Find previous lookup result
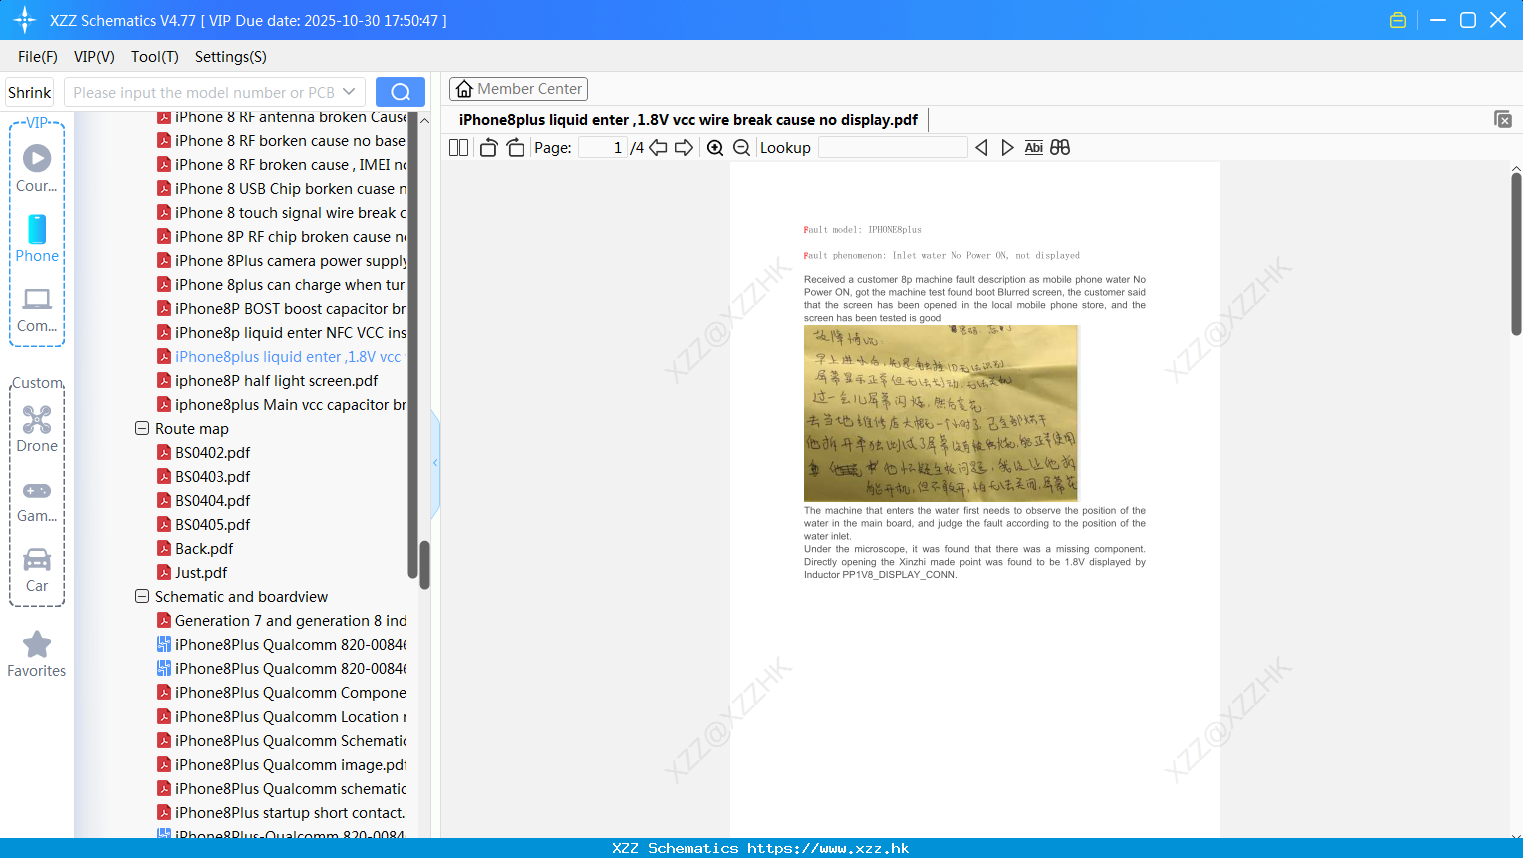 tap(981, 147)
